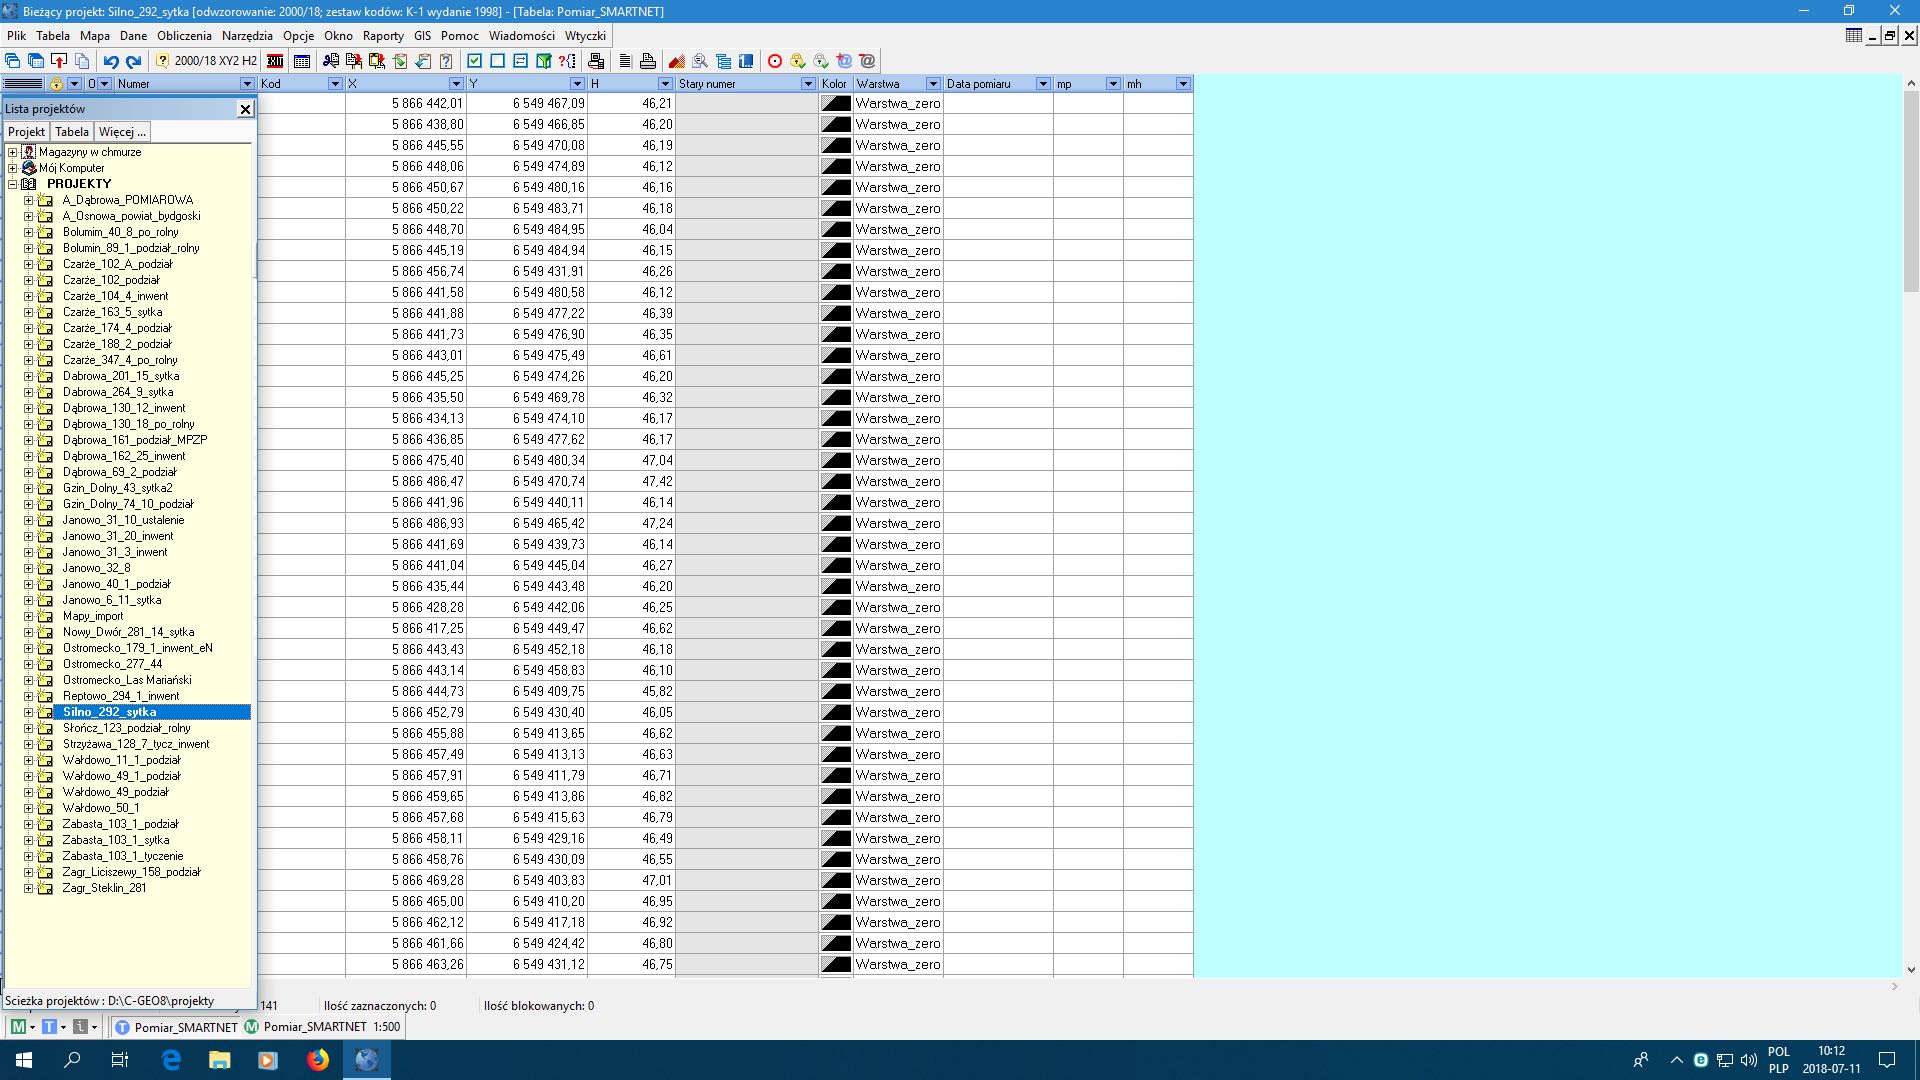1920x1080 pixels.
Task: Click the yellow padlock toolbar icon
Action: coord(798,61)
